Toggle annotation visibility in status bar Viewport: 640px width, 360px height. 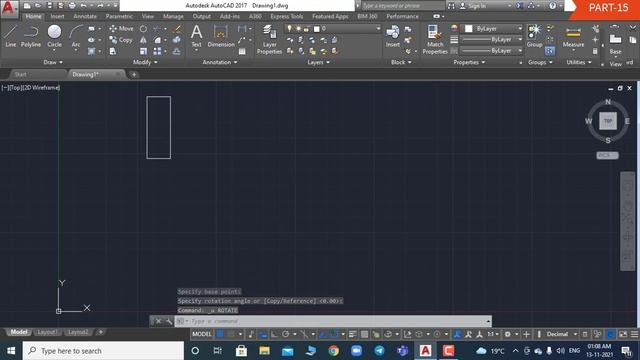point(457,334)
